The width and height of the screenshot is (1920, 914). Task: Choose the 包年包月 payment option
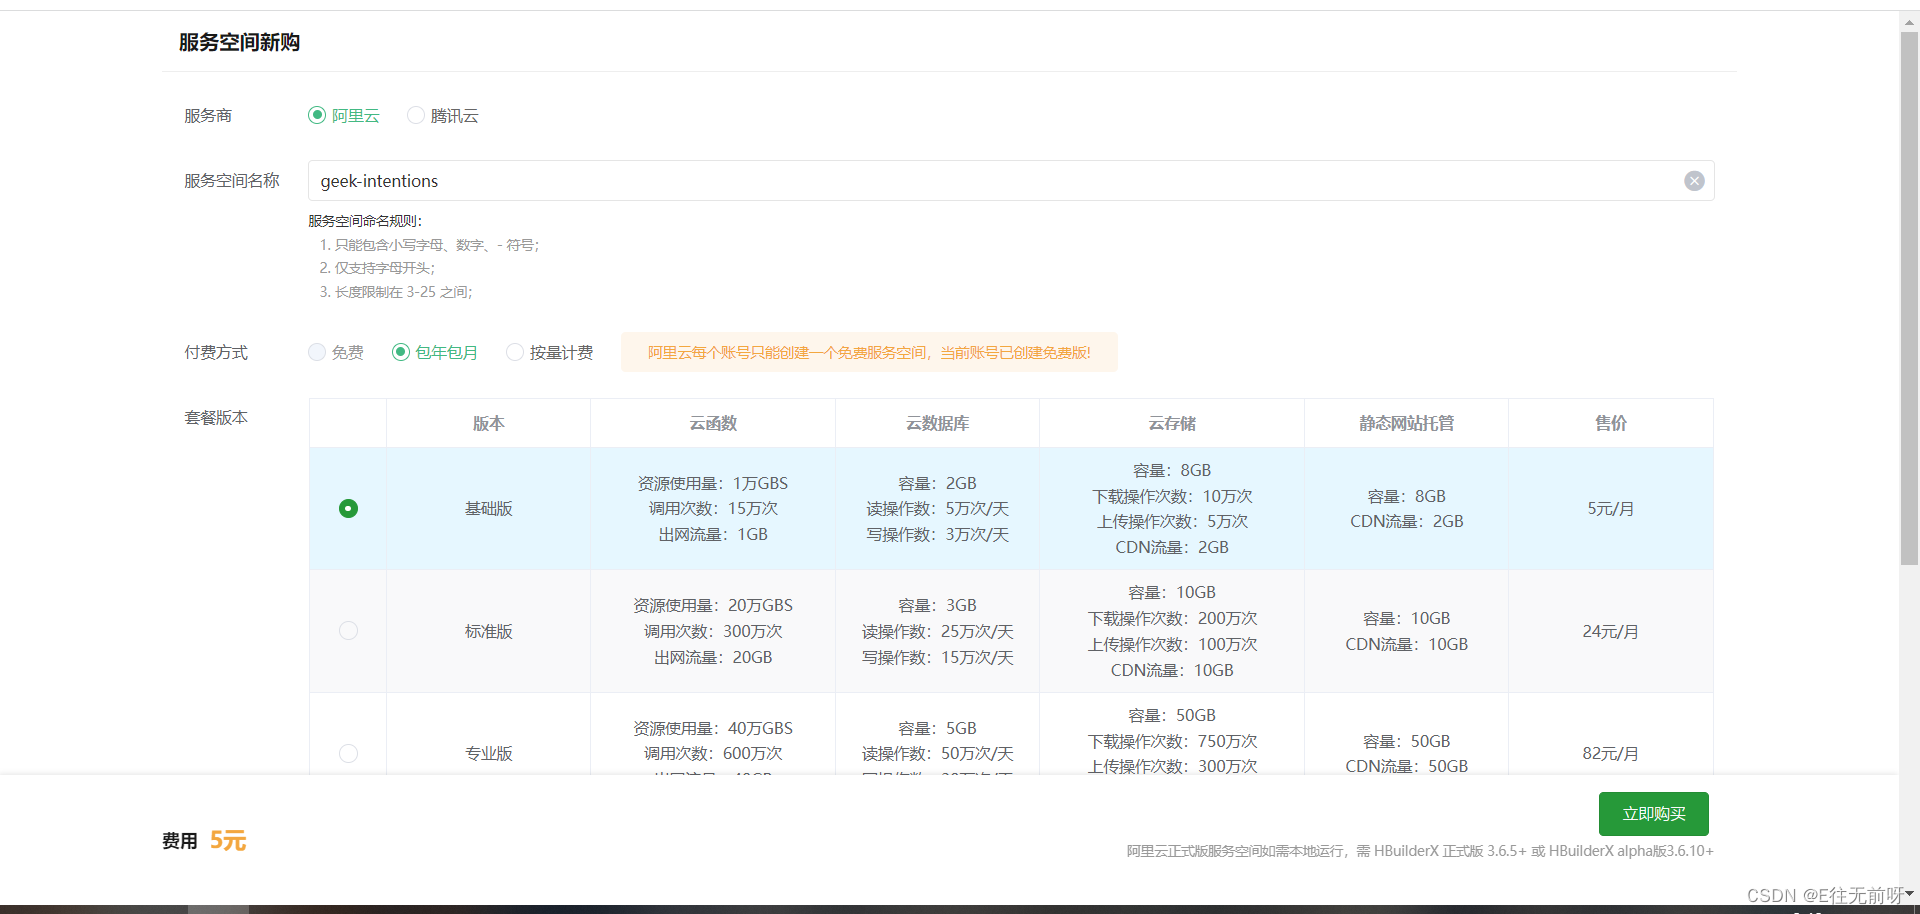[x=401, y=352]
